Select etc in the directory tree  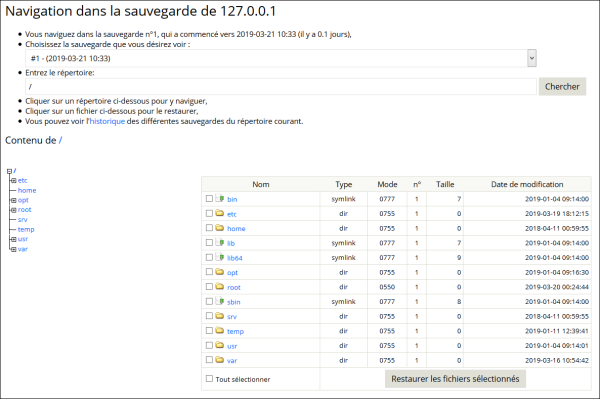point(23,180)
